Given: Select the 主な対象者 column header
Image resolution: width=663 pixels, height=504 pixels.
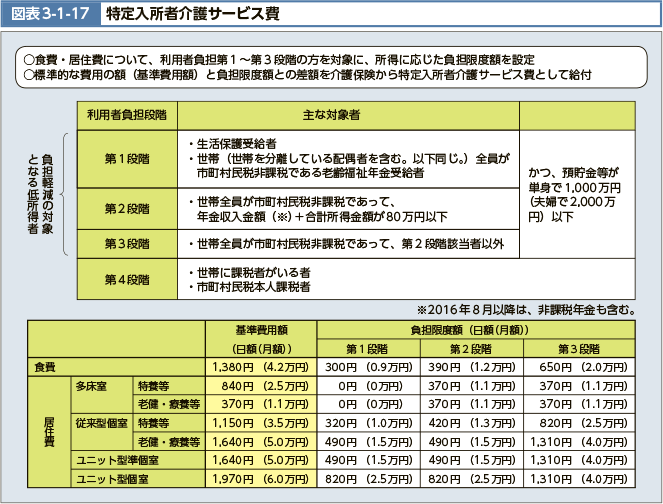Looking at the screenshot, I should [344, 115].
